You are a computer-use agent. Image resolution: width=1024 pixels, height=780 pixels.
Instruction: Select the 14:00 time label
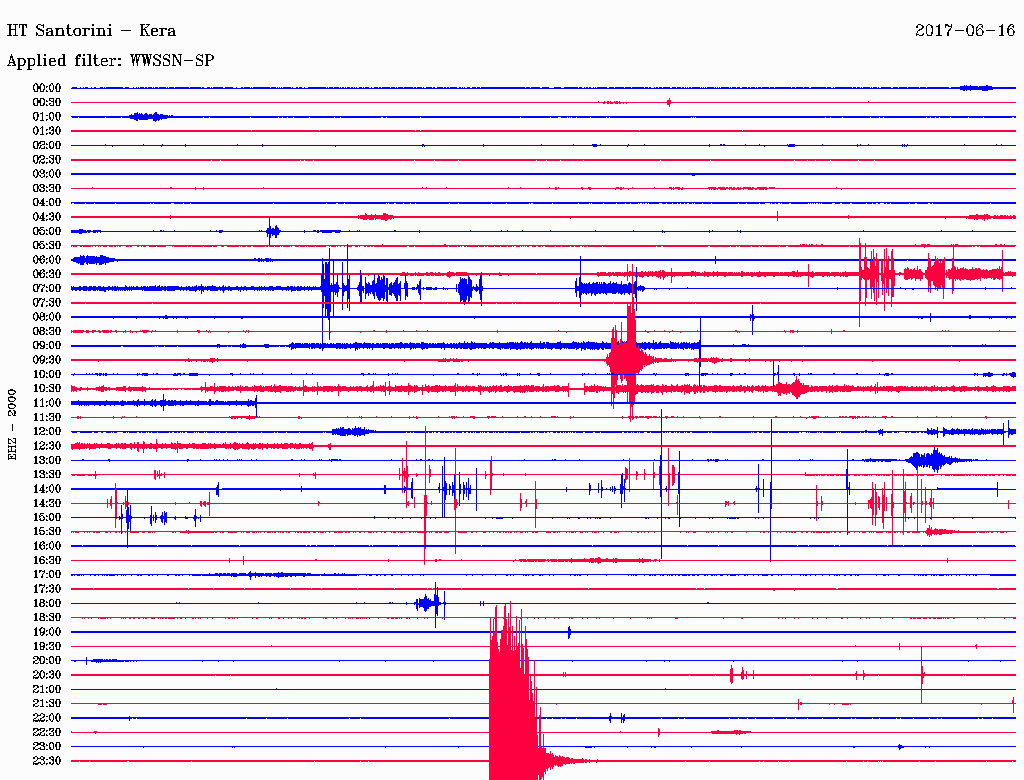(47, 489)
